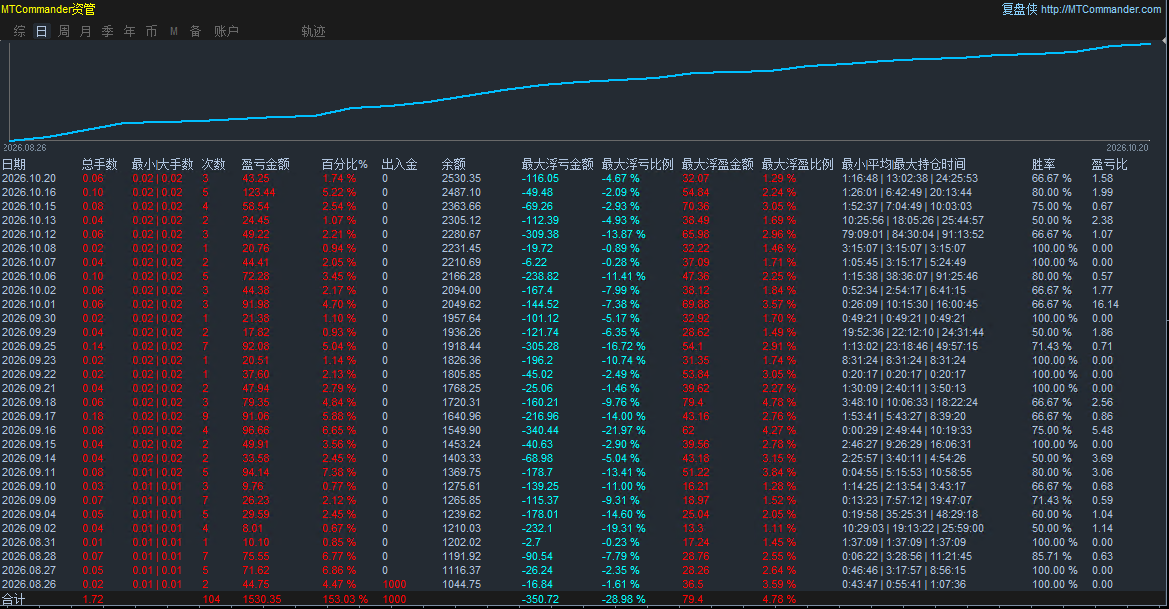Switch to the 综 summary tab
Image resolution: width=1169 pixels, height=609 pixels.
20,31
